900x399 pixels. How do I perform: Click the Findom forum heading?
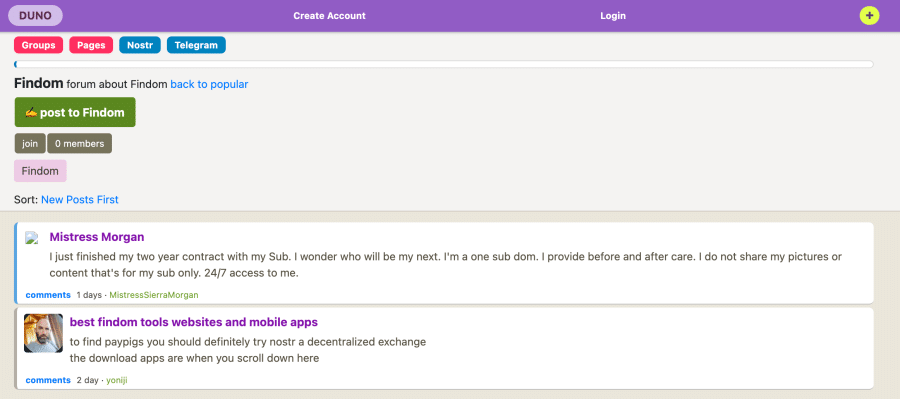point(38,84)
